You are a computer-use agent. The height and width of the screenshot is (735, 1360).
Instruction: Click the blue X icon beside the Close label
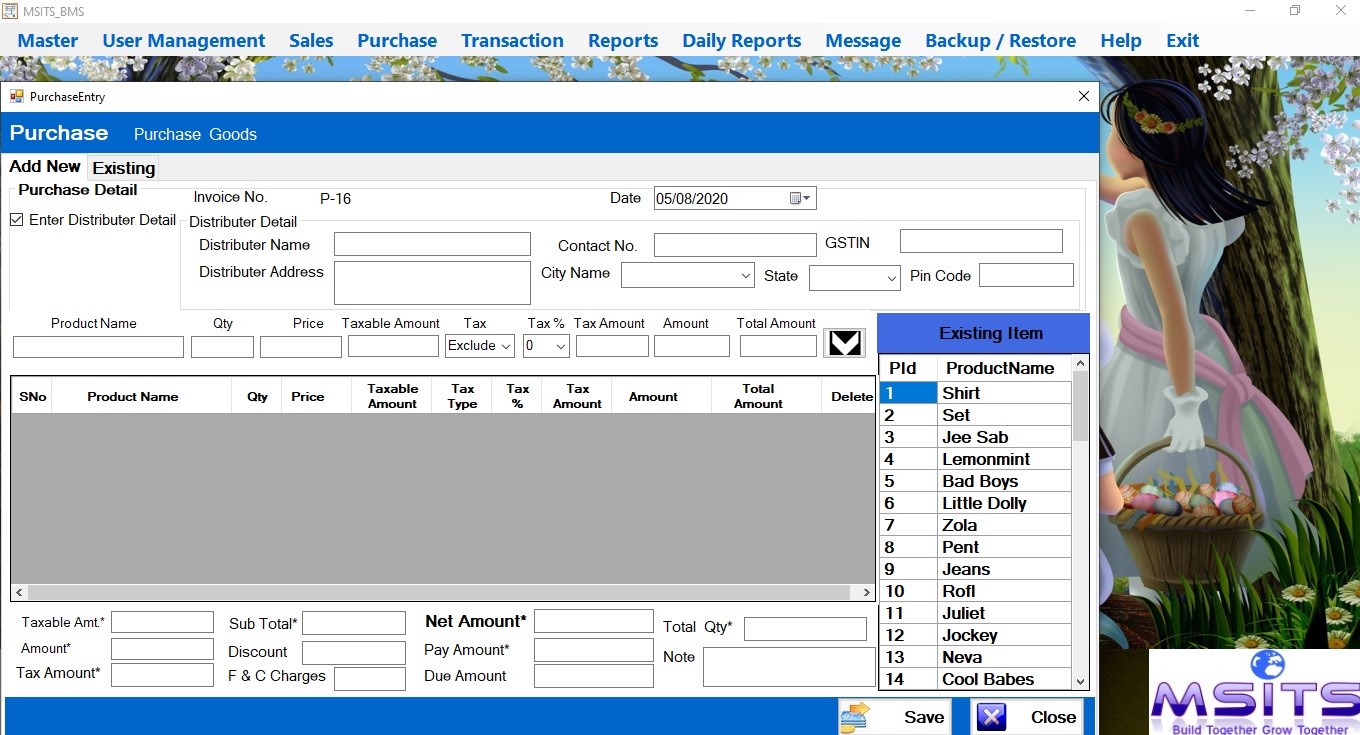[x=990, y=716]
